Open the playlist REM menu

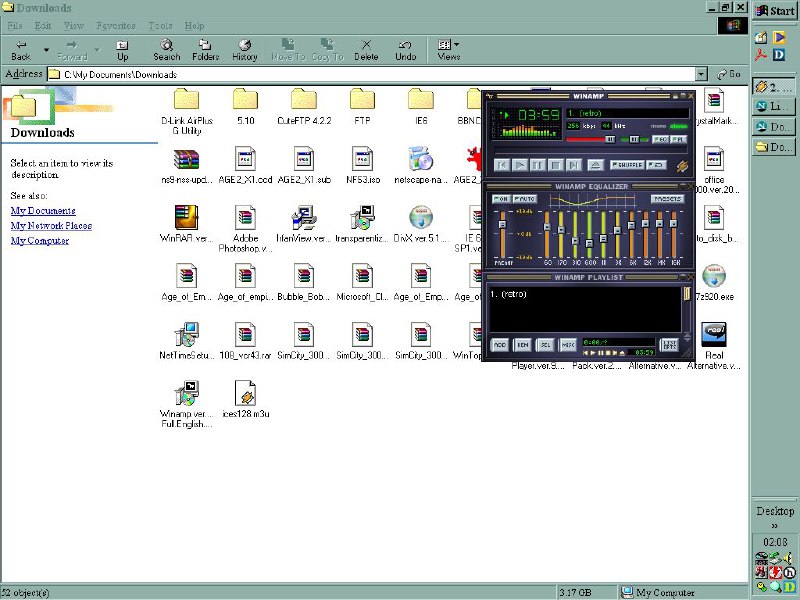coord(523,345)
